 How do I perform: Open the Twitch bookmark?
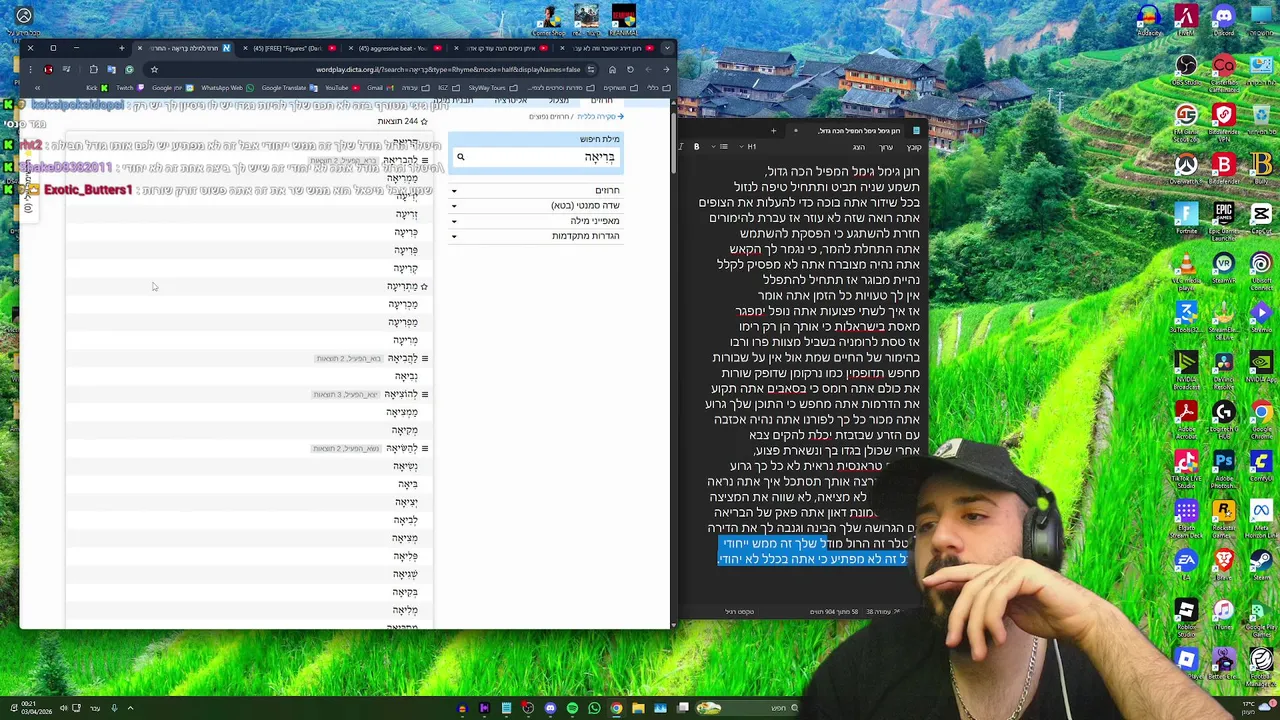coord(131,88)
